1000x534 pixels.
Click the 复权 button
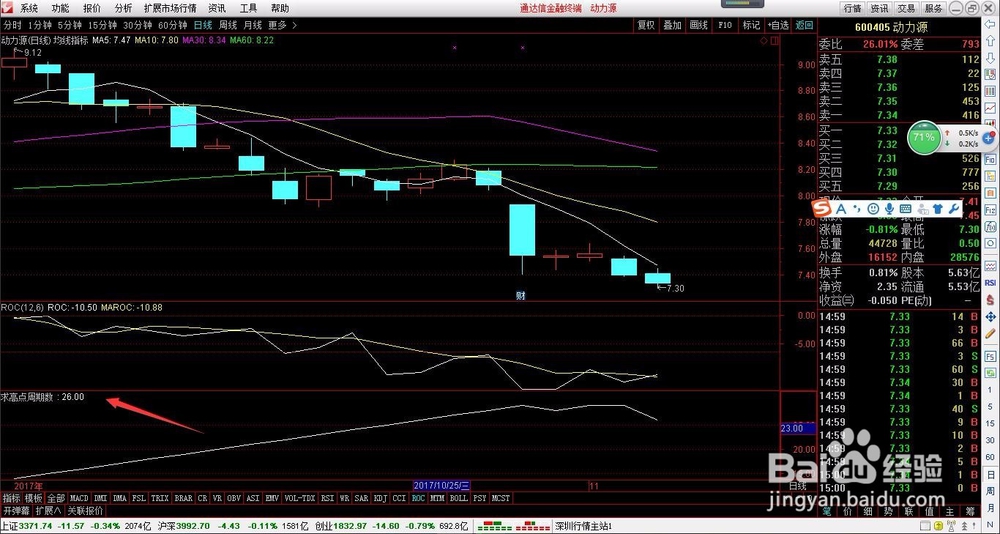tap(646, 26)
